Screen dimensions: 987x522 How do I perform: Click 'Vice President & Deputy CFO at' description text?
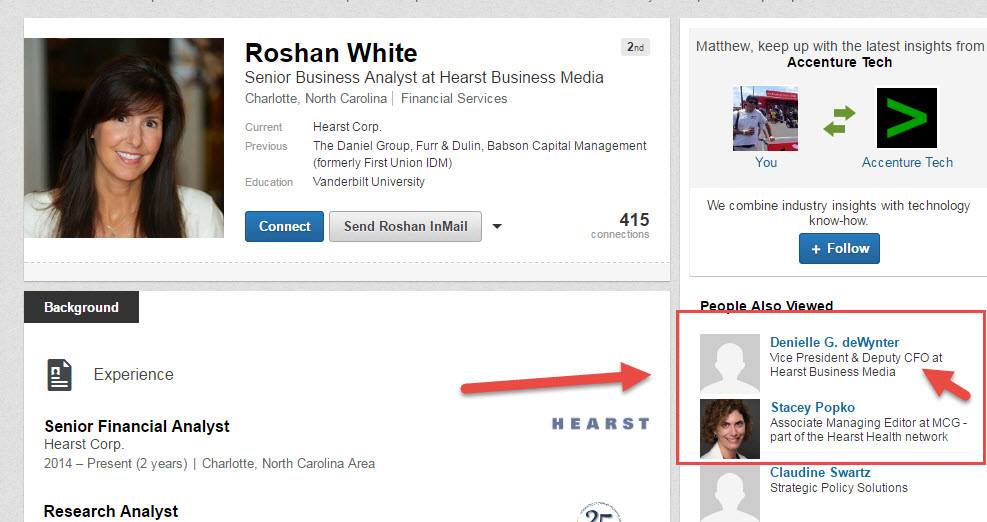[x=856, y=358]
